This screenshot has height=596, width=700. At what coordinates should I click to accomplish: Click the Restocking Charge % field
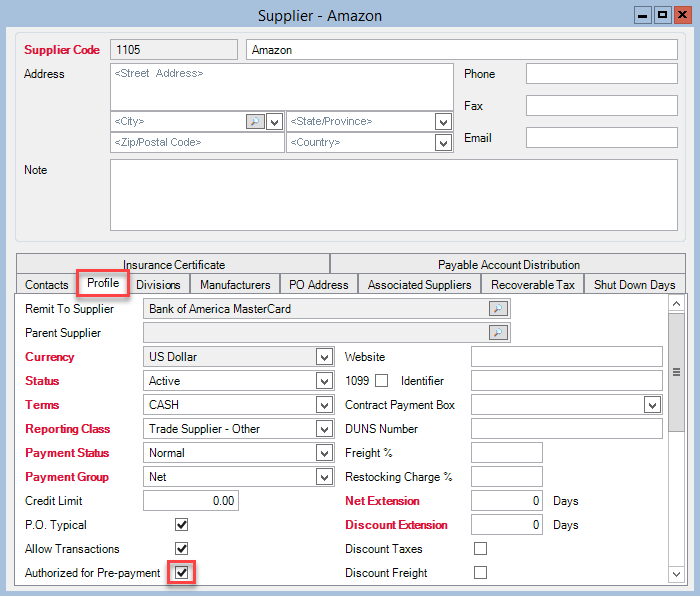point(507,477)
